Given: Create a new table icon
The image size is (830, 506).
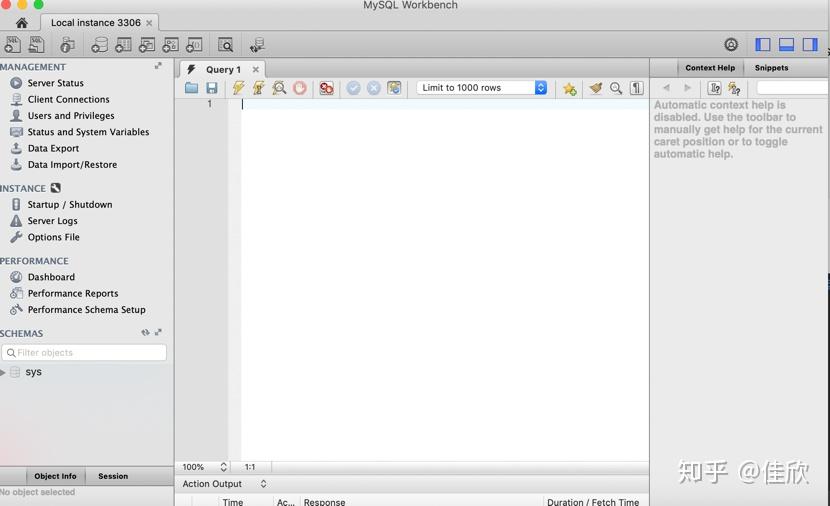Looking at the screenshot, I should pyautogui.click(x=123, y=45).
